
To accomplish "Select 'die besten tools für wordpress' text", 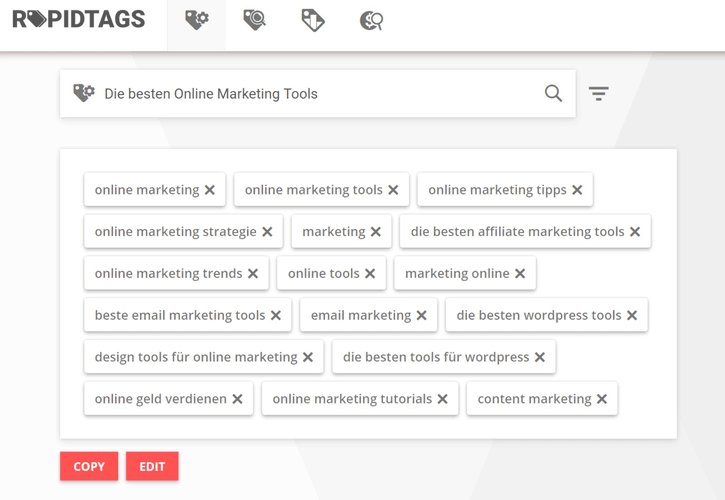I will [436, 357].
